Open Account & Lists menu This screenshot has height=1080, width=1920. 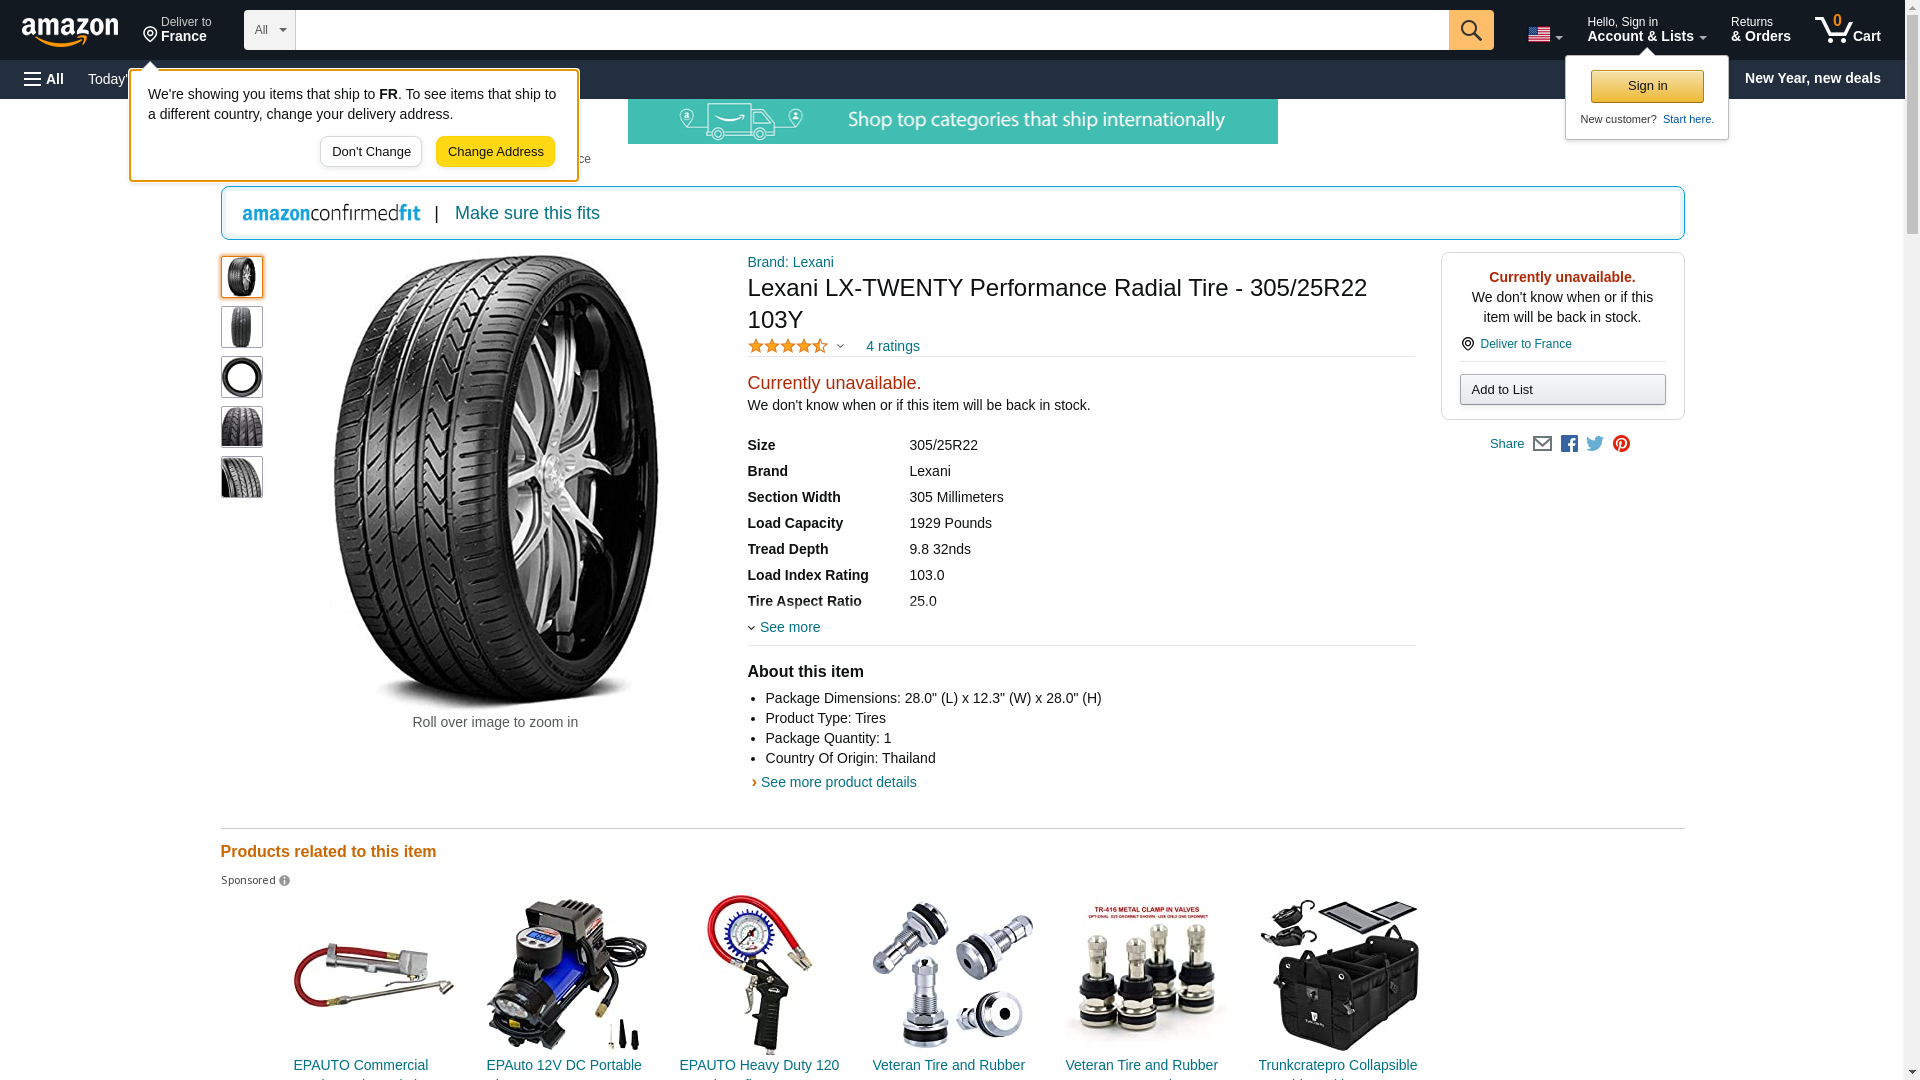pos(1646,30)
